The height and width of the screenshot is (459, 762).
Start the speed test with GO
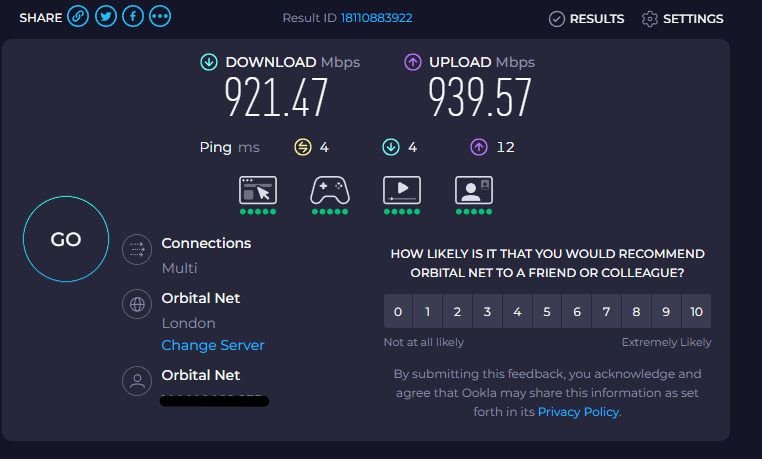(x=66, y=239)
